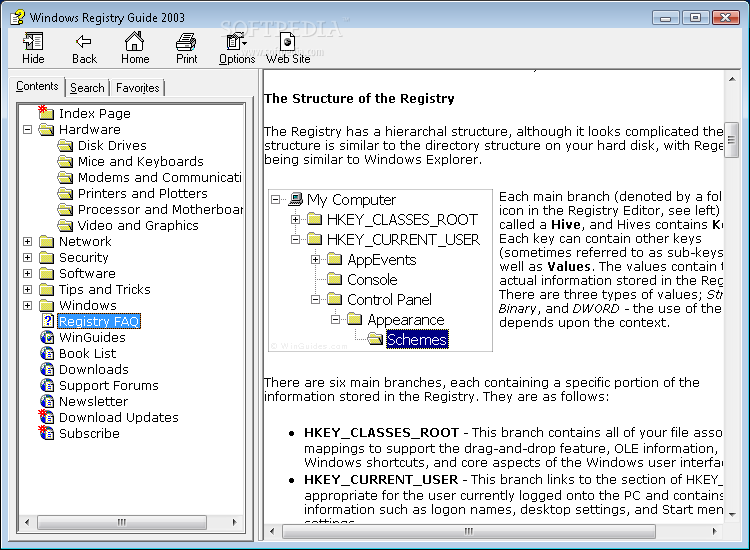This screenshot has width=750, height=550.
Task: Click right arrow of article horizontal scrollbar
Action: click(715, 531)
